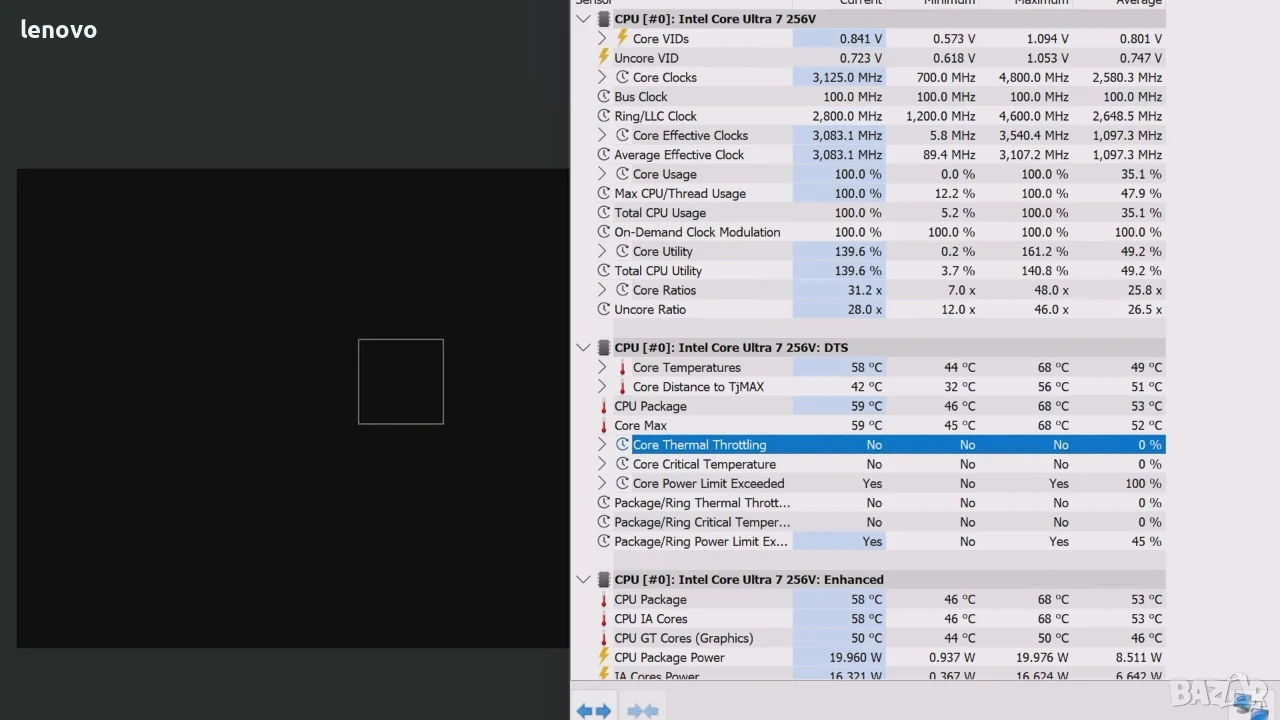
Task: Expand the Core Distance to TjMAX row
Action: [x=602, y=387]
